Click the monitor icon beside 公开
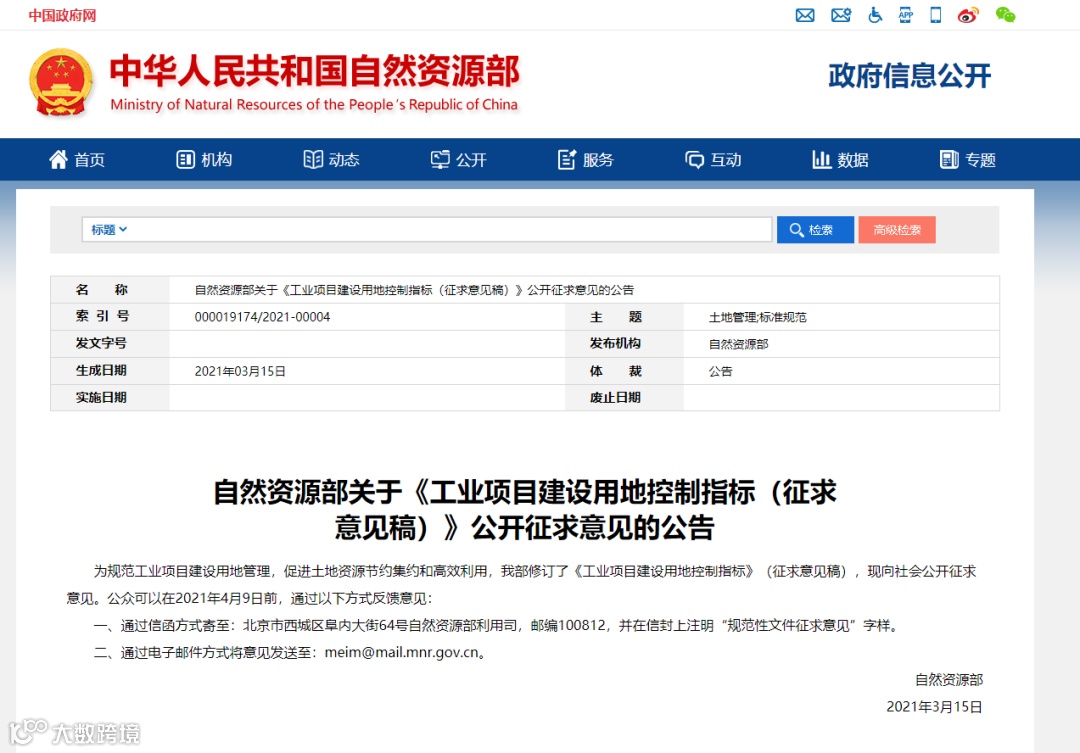The height and width of the screenshot is (753, 1080). tap(440, 160)
